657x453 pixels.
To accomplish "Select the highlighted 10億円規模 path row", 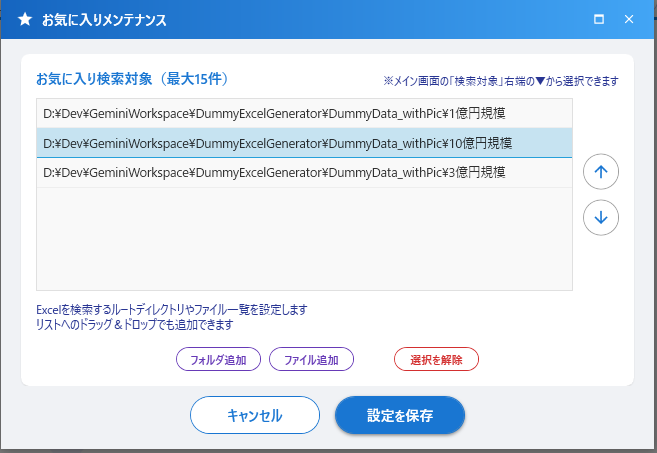I will [304, 143].
